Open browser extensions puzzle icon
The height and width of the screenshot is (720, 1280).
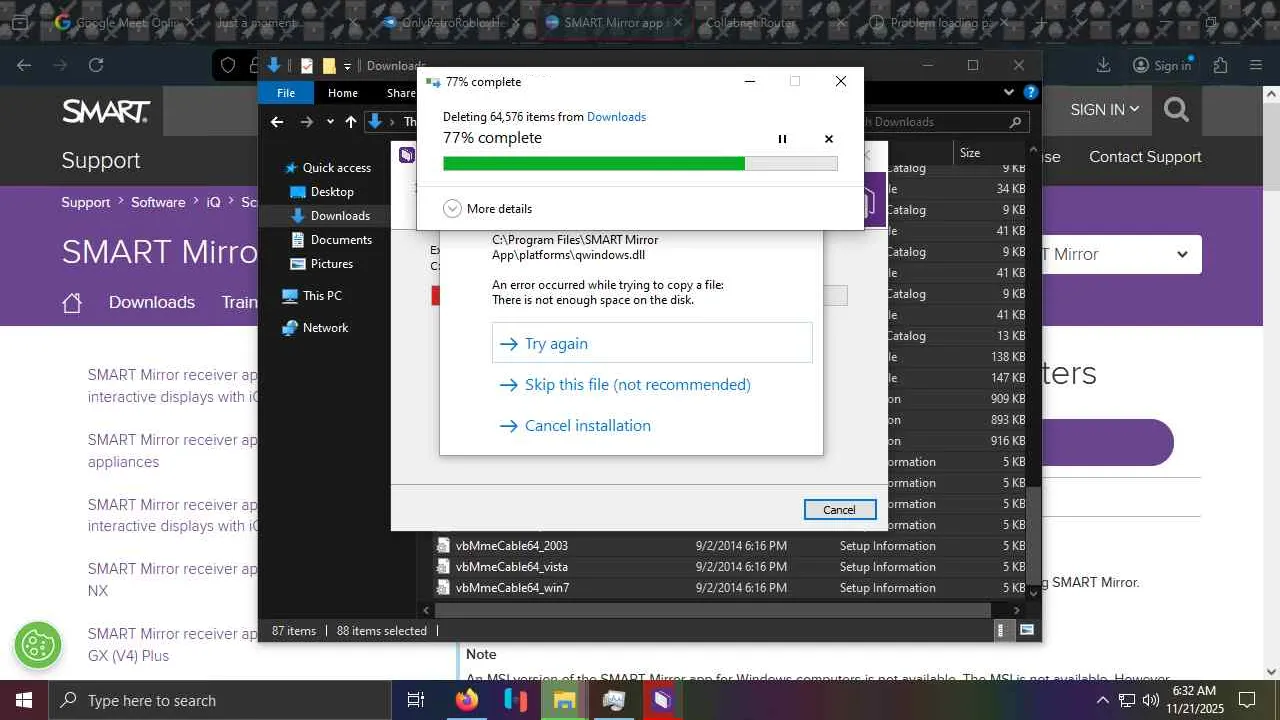[1220, 65]
